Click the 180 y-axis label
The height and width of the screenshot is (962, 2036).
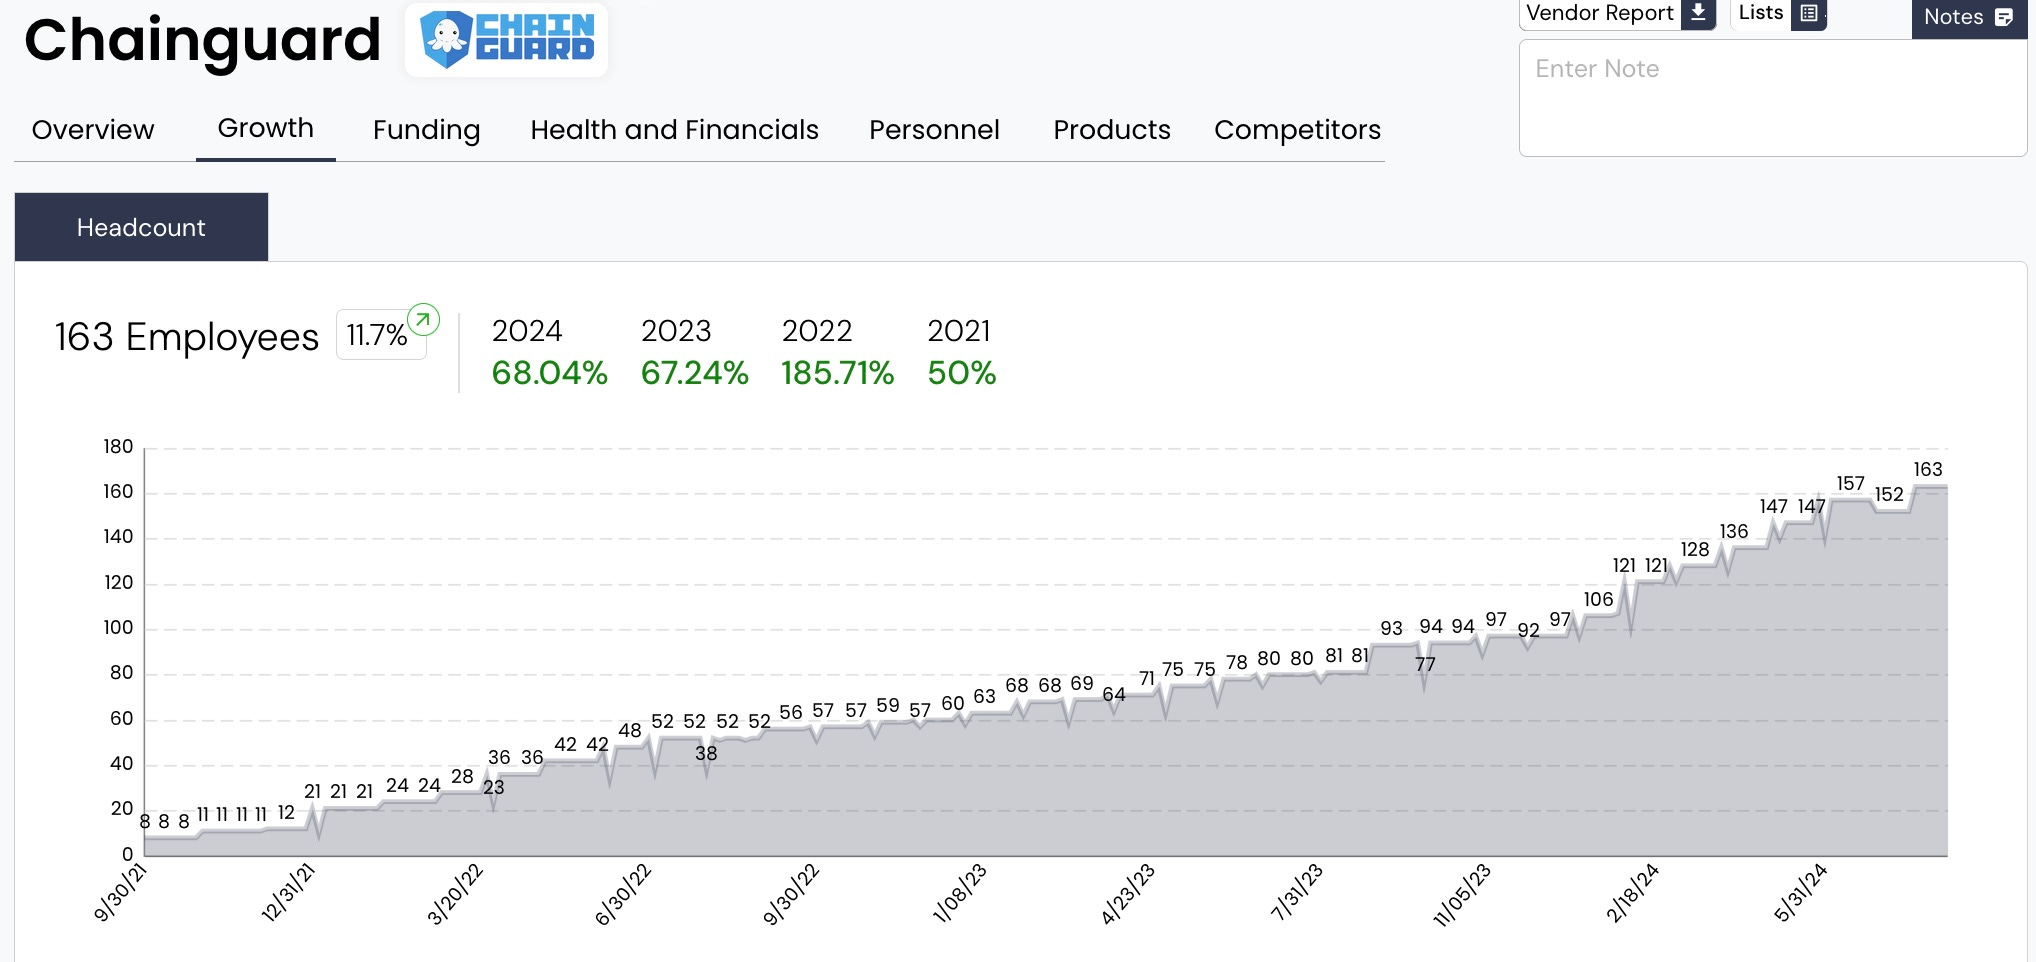click(118, 446)
